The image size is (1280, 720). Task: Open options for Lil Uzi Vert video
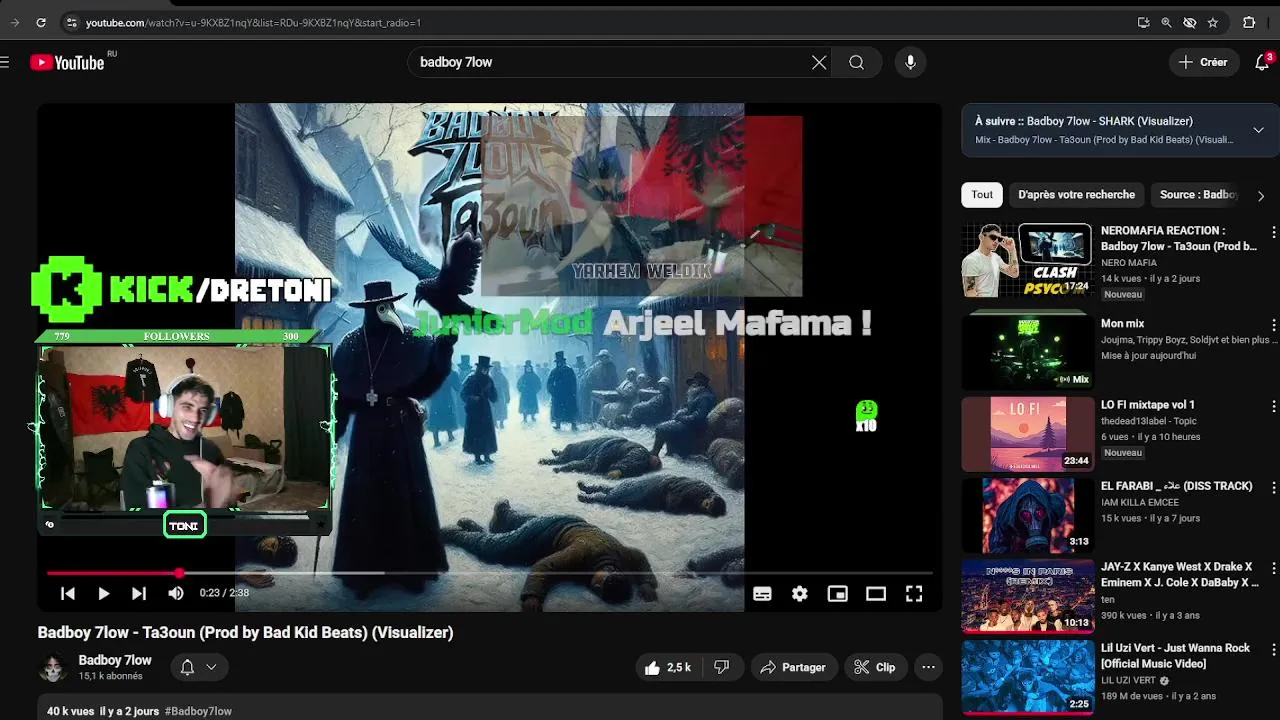1273,649
